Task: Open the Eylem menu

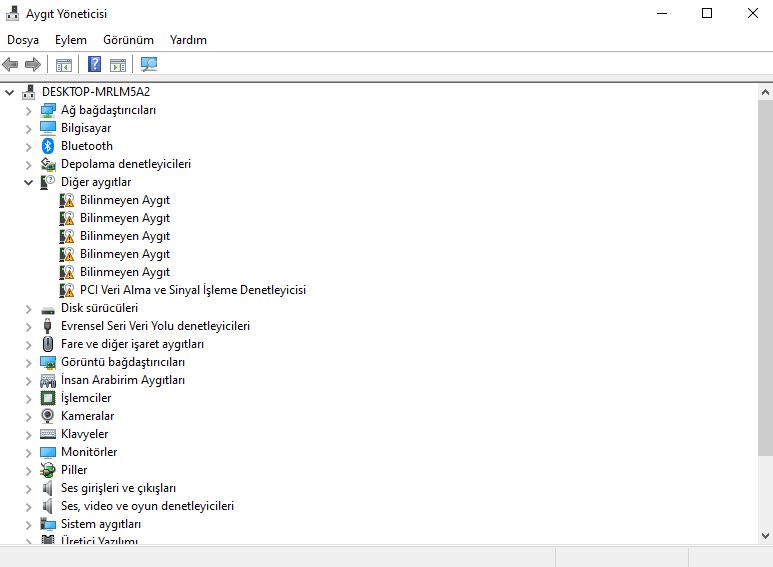Action: [70, 40]
